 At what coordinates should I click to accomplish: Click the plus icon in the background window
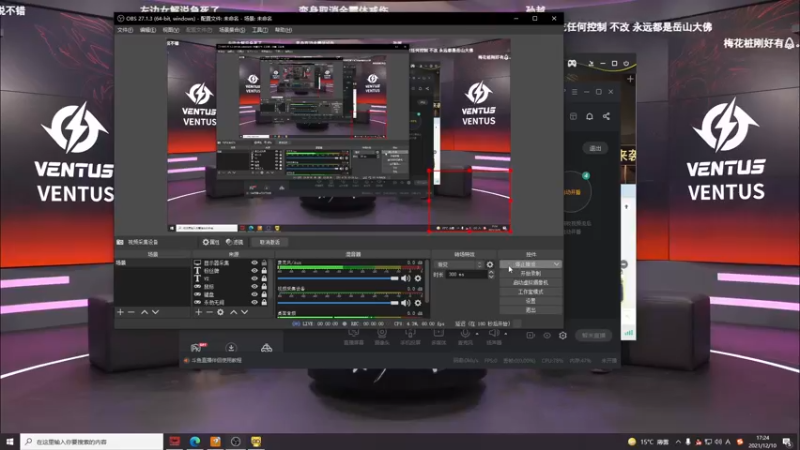[630, 79]
